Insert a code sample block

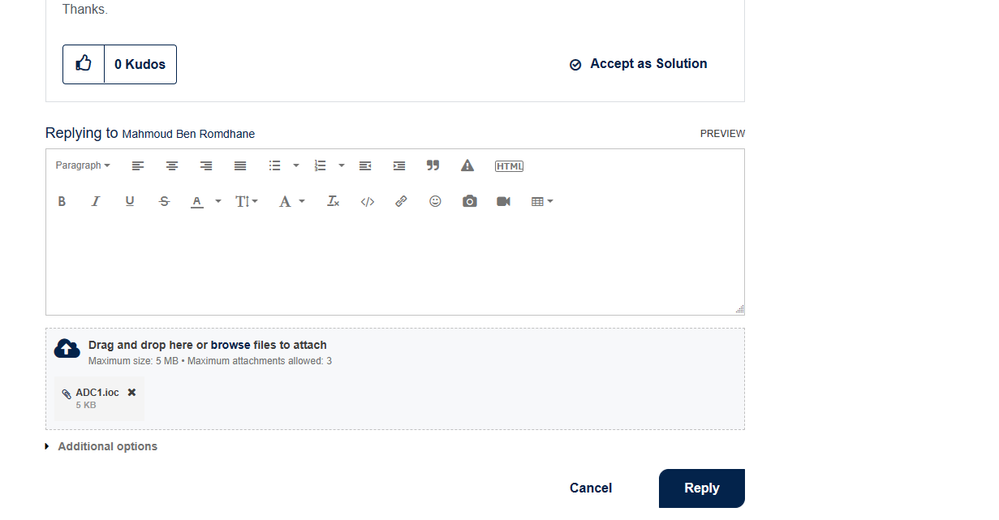[x=367, y=202]
